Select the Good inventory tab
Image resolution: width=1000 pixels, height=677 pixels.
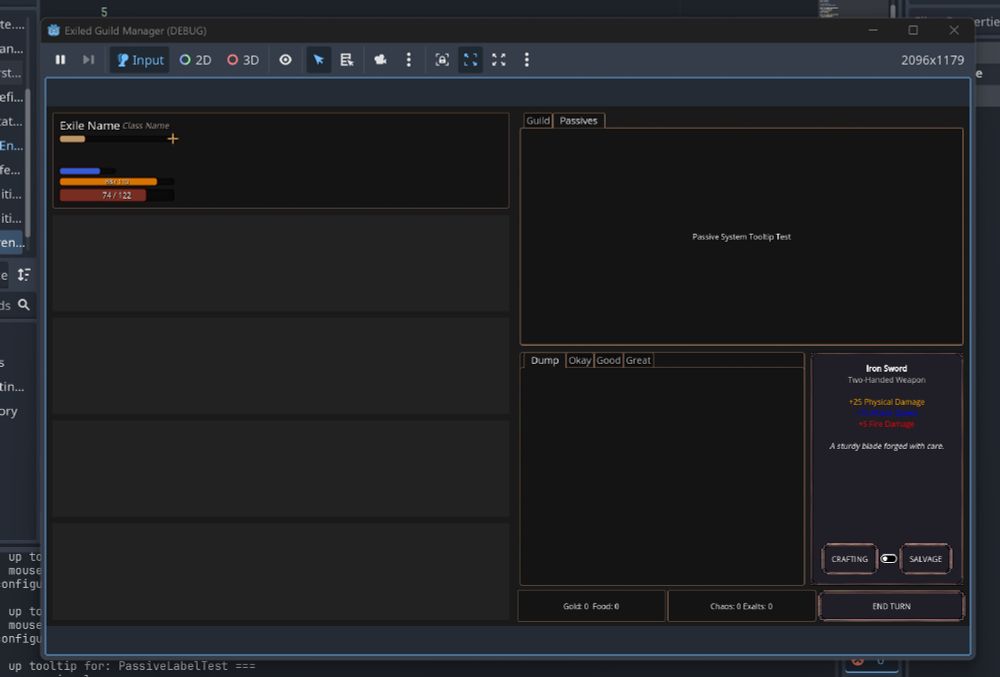pos(608,360)
